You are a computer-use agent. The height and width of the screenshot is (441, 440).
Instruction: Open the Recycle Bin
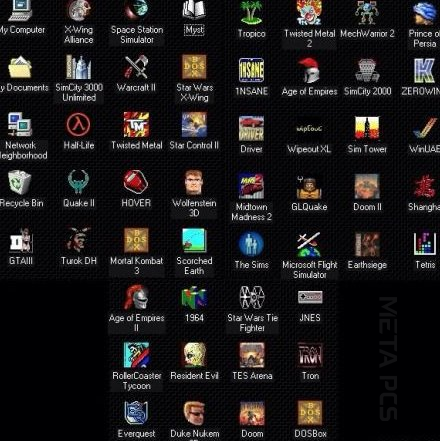click(20, 182)
